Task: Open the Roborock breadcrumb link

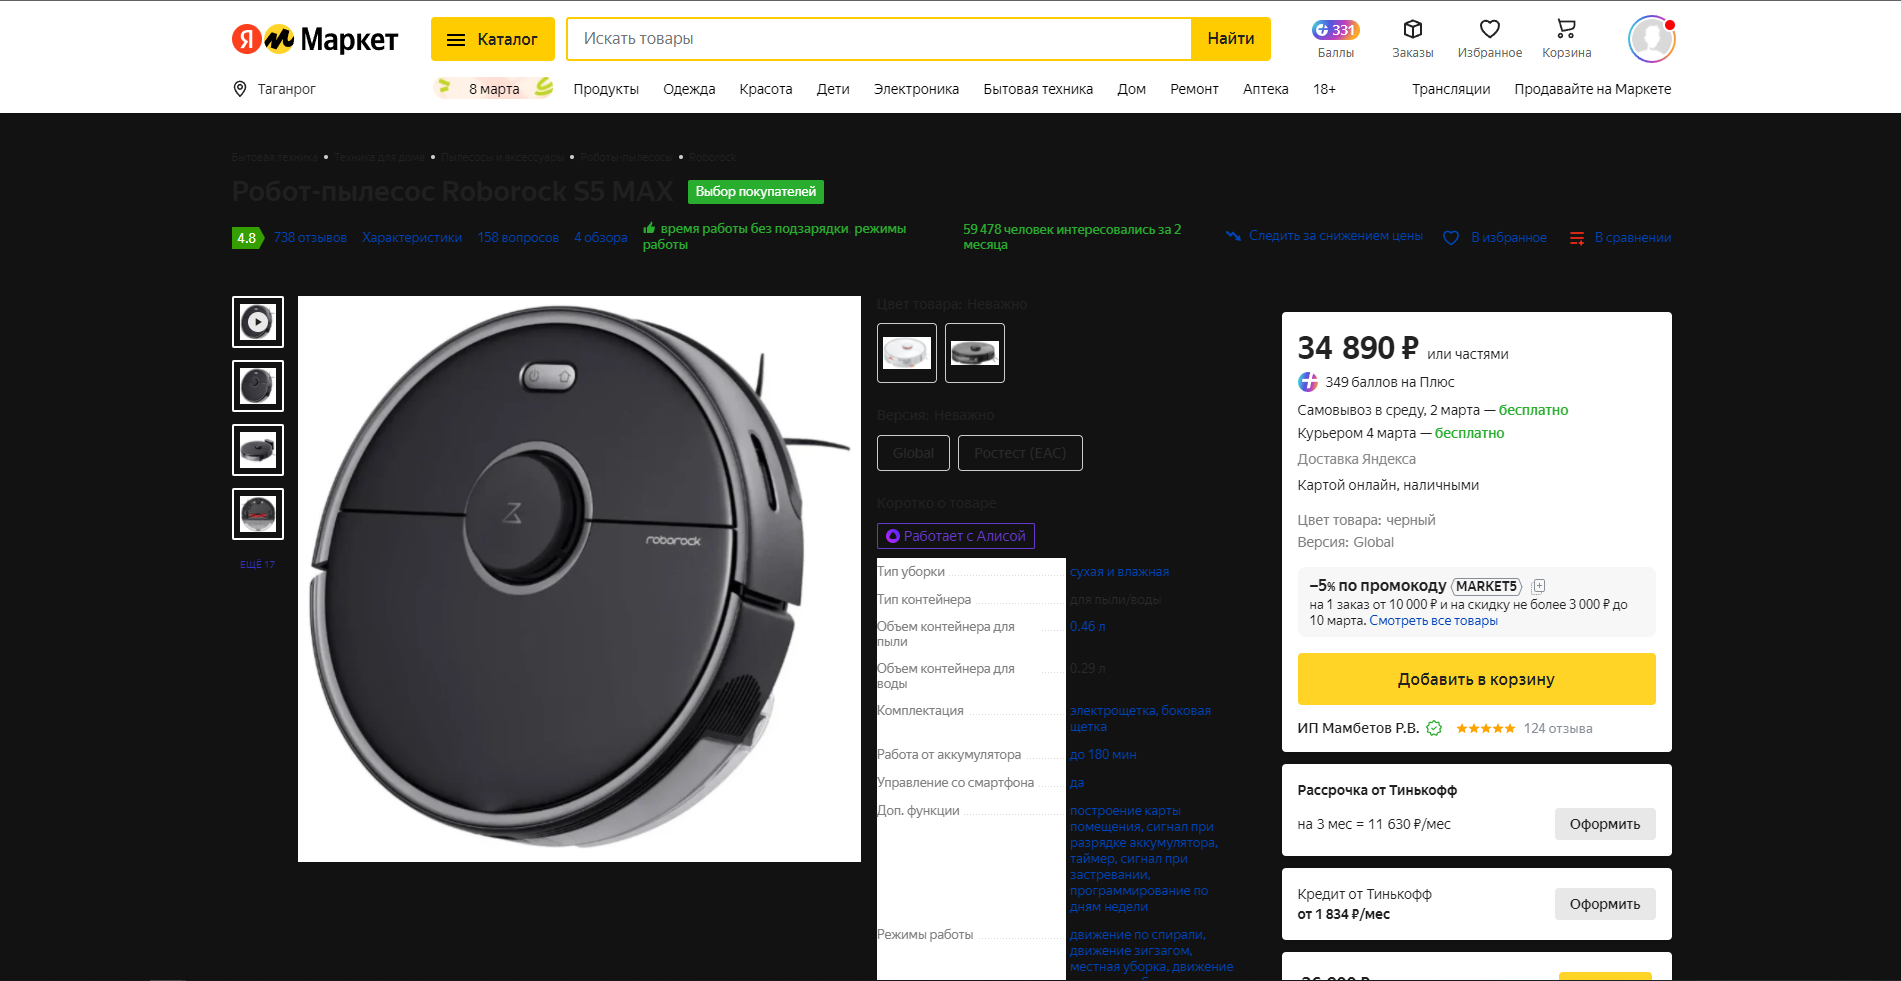Action: pyautogui.click(x=712, y=157)
